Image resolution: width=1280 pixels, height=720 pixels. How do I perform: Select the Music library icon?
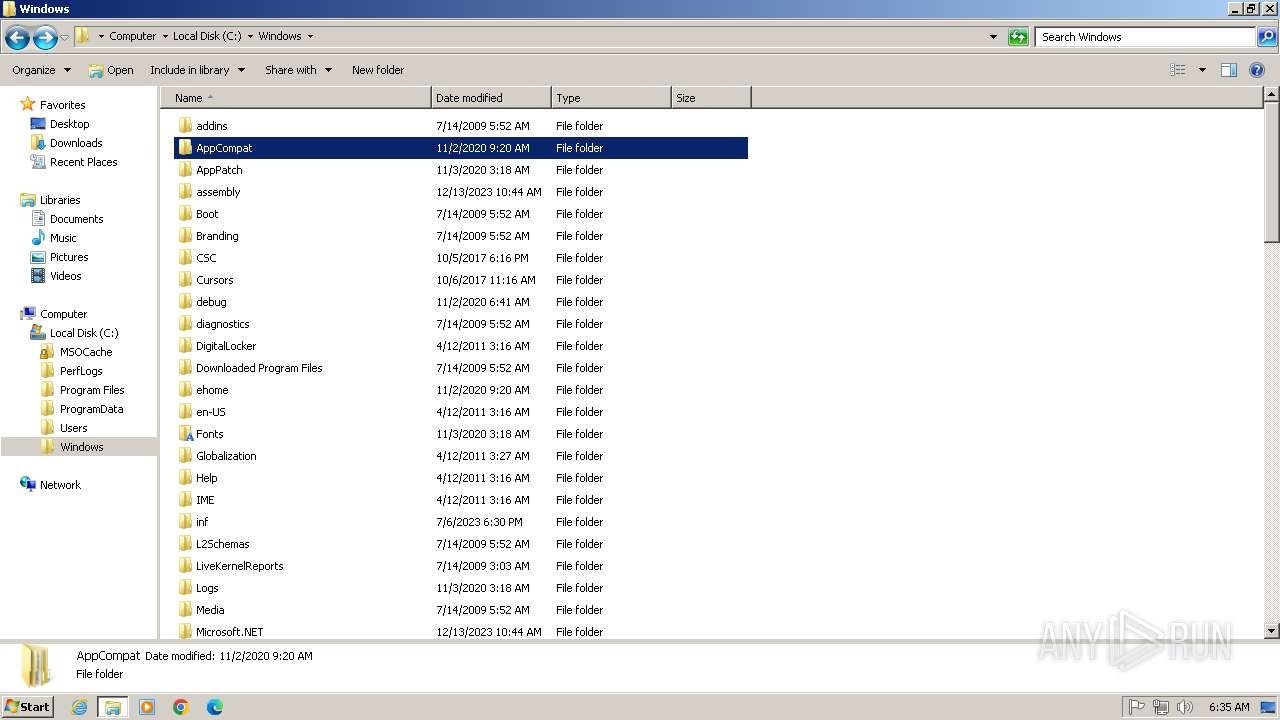point(38,238)
